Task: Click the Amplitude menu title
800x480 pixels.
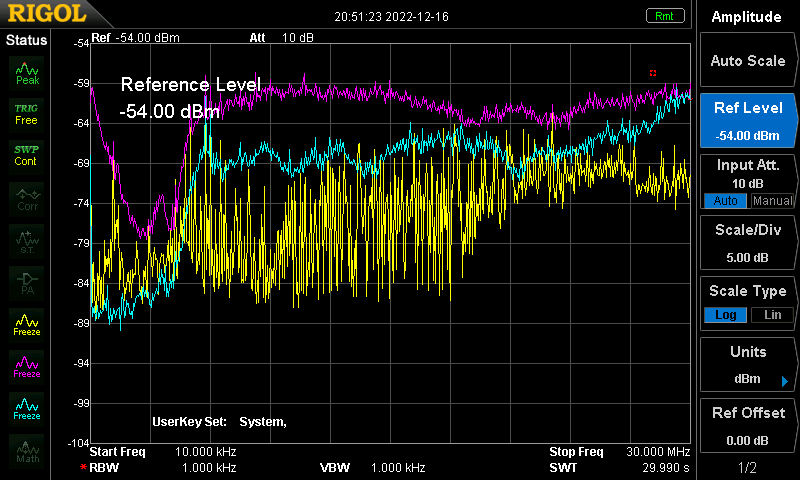Action: click(x=746, y=17)
